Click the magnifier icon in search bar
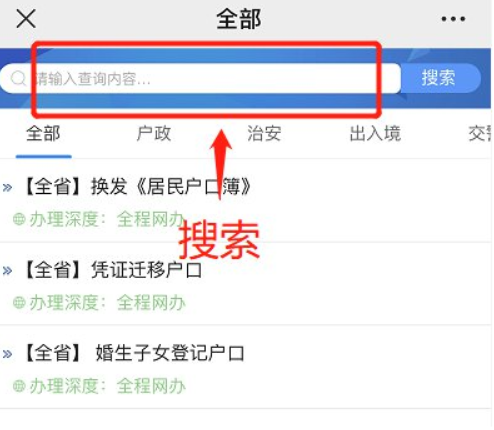The width and height of the screenshot is (494, 430). click(18, 78)
